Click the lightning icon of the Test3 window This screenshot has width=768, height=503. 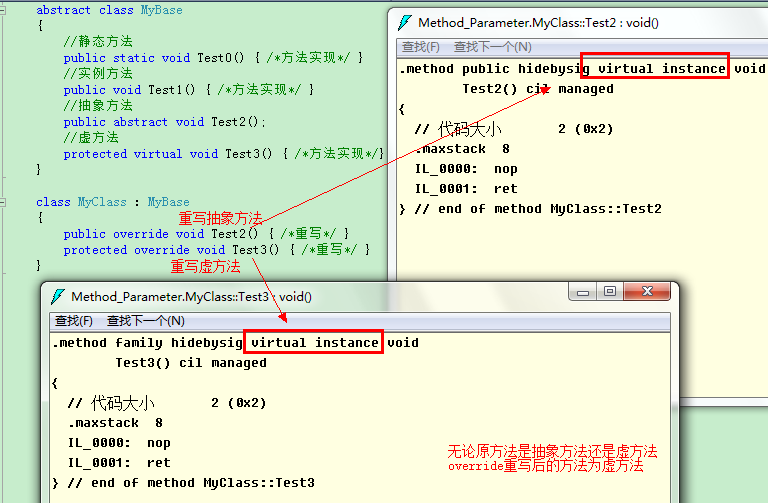coord(58,296)
